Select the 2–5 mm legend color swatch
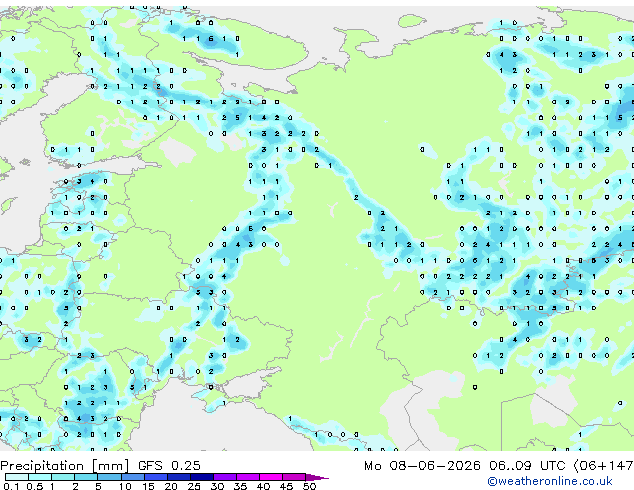This screenshot has width=634, height=490. pyautogui.click(x=86, y=477)
